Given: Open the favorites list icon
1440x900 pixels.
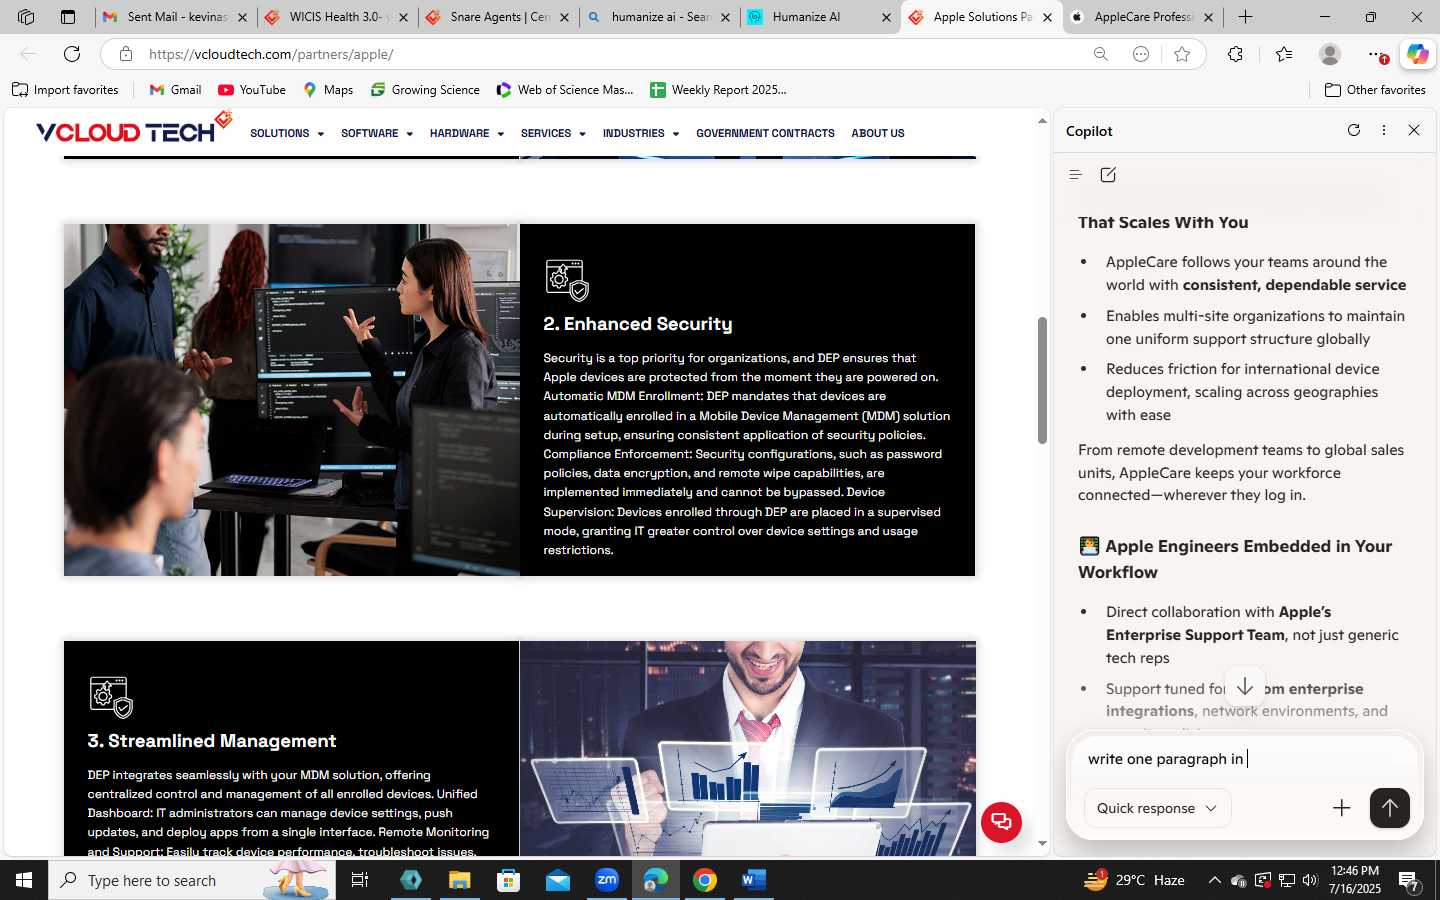Looking at the screenshot, I should point(1284,54).
